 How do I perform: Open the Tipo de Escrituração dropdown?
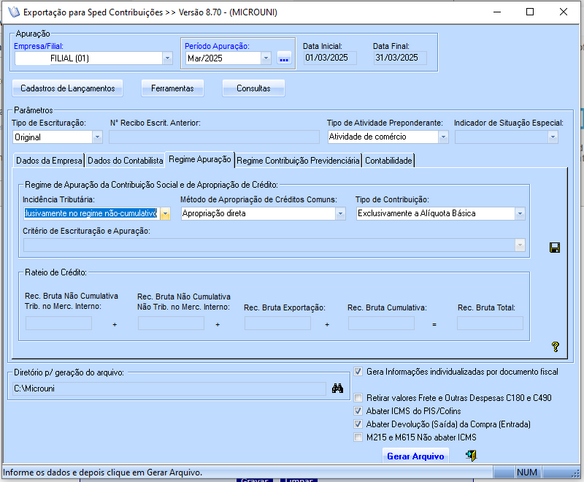97,137
